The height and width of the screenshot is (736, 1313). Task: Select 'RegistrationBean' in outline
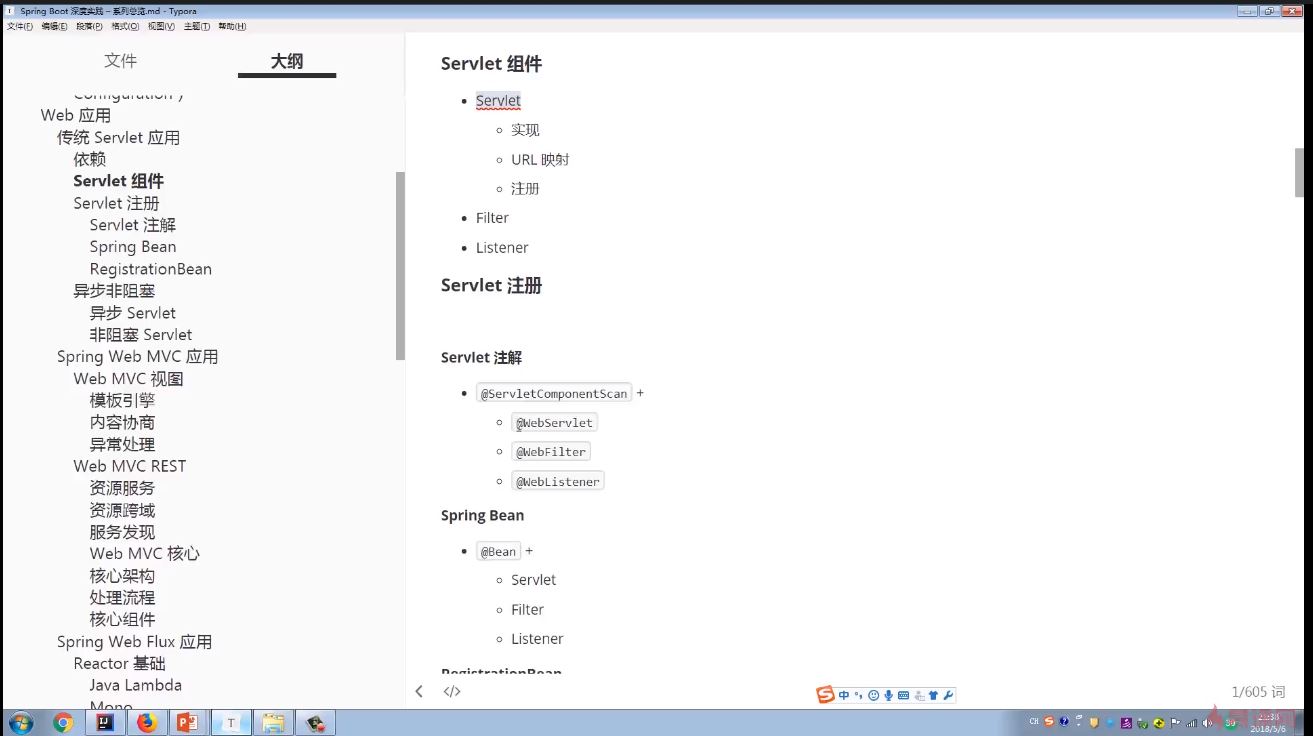pyautogui.click(x=151, y=269)
